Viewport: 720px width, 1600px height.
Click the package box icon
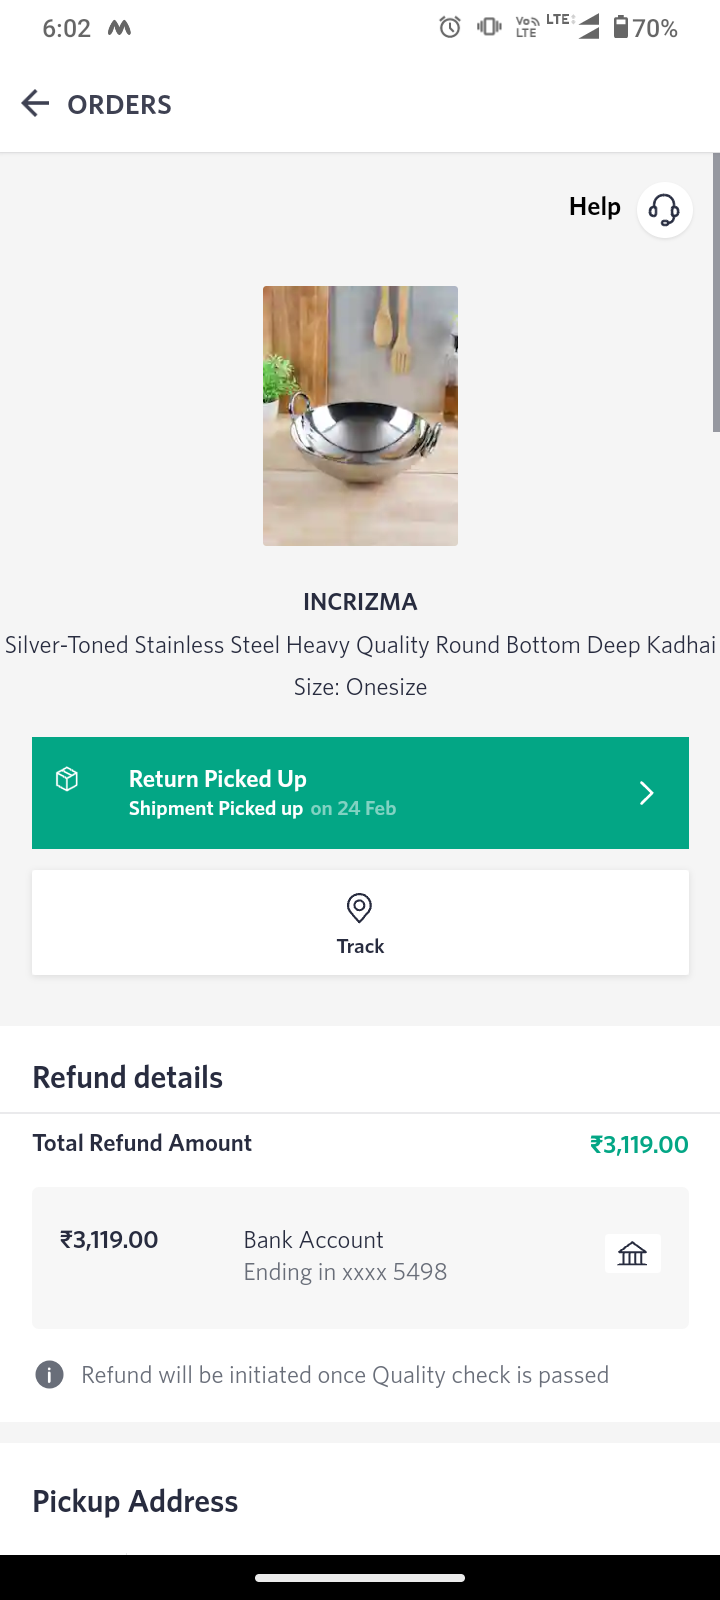point(67,779)
